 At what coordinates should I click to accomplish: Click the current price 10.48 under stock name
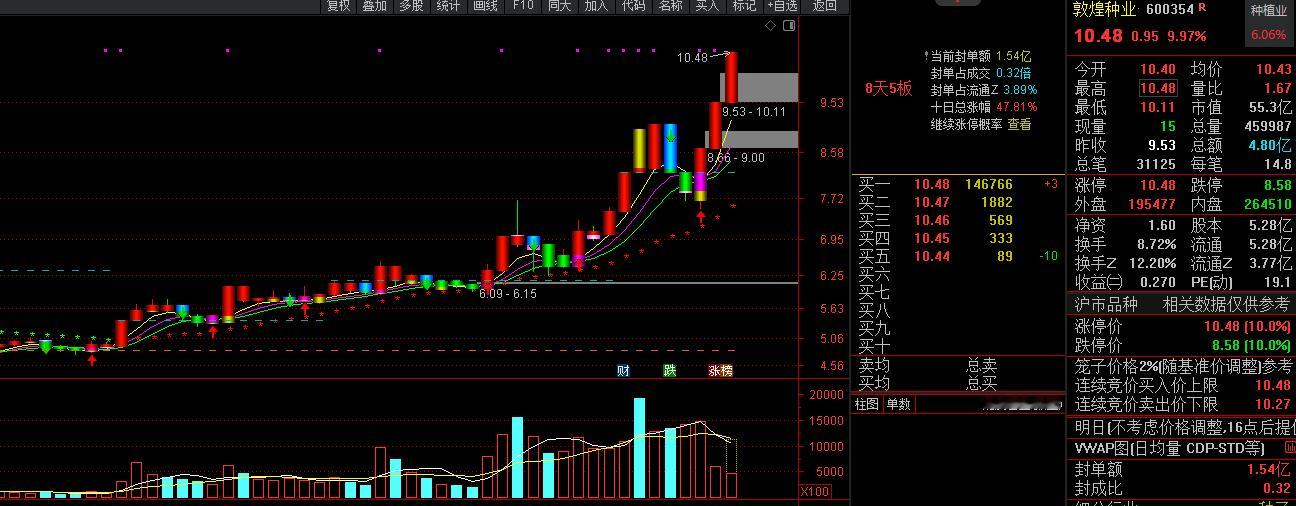(x=1098, y=36)
